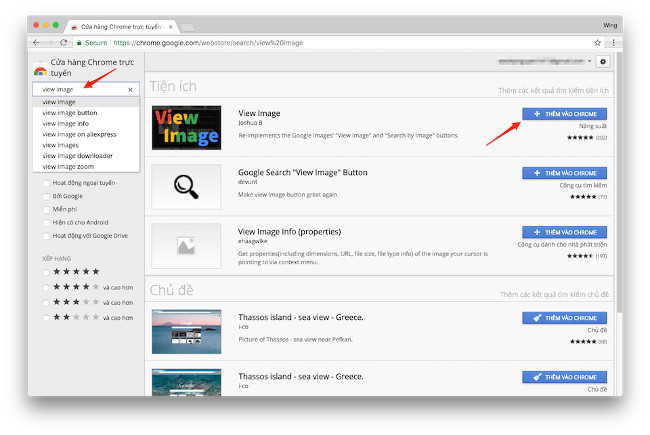Click author name "Joshua B"
650x435 pixels.
[x=250, y=123]
